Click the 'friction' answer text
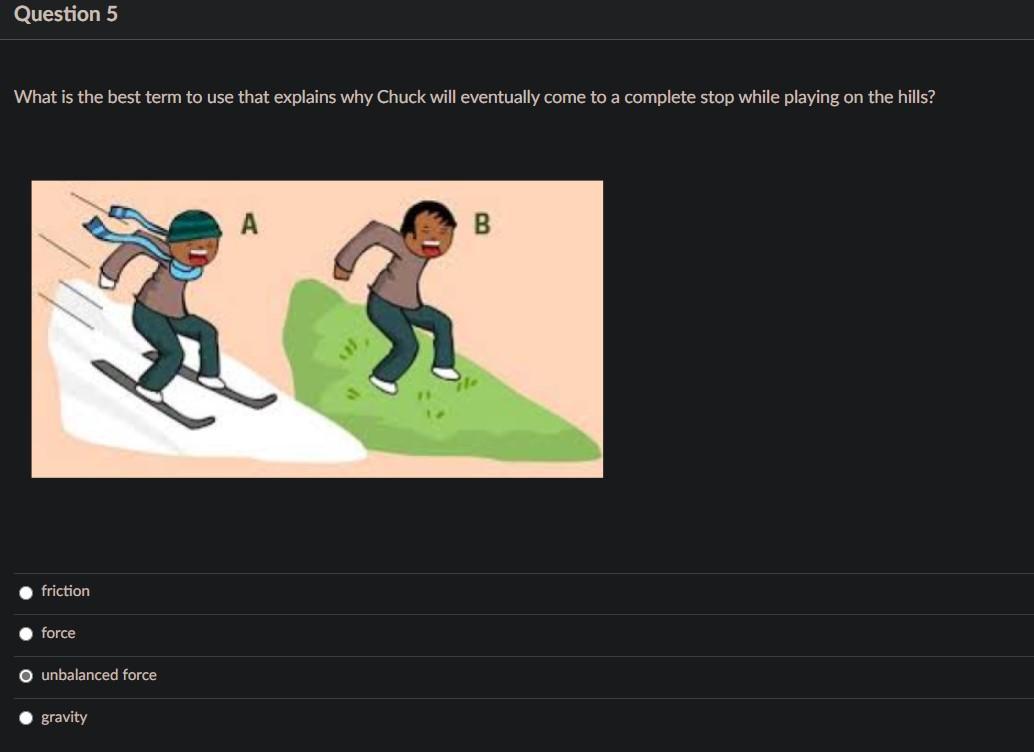Image resolution: width=1034 pixels, height=752 pixels. pos(65,591)
